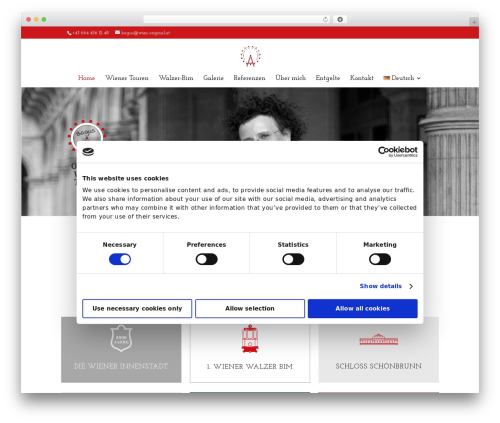Enable the Preferences cookies switch

click(206, 259)
